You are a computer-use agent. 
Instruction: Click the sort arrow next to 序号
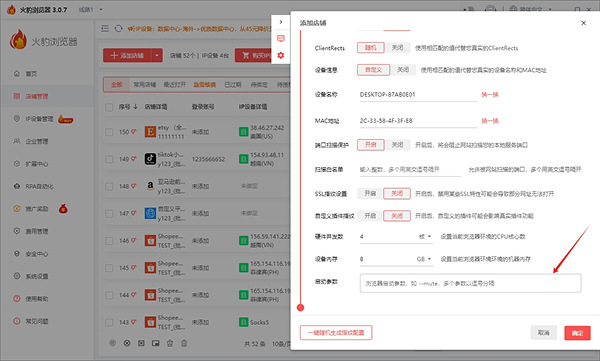(x=135, y=107)
